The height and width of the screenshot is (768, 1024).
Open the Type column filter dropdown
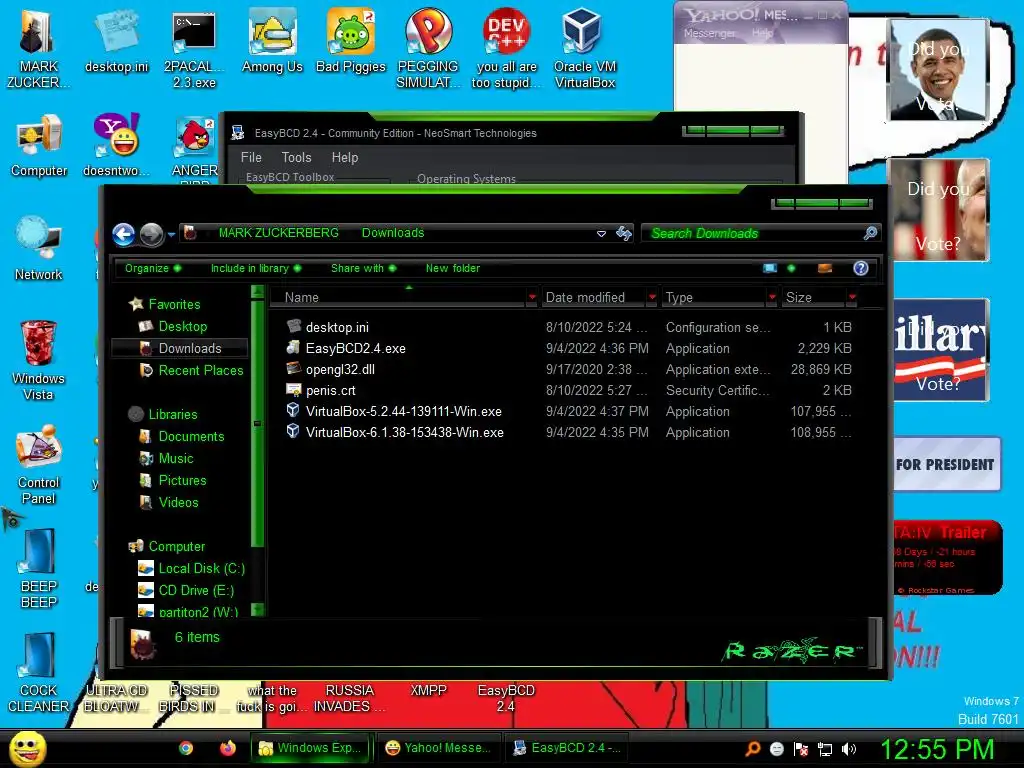772,298
